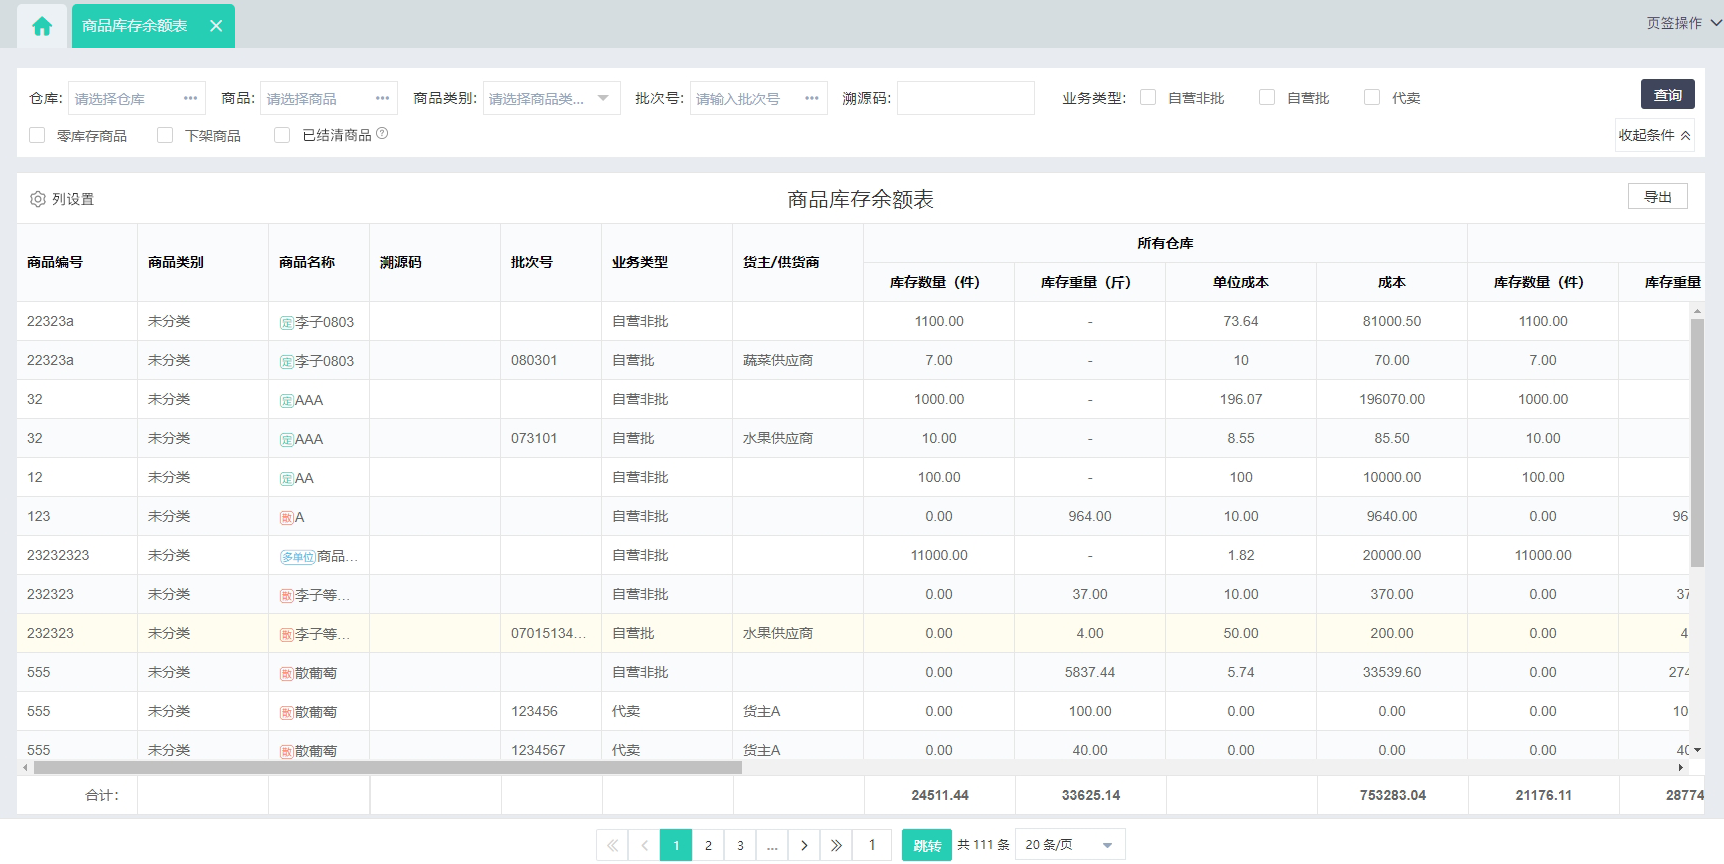This screenshot has height=864, width=1724.
Task: Select the 李子0803 row with batch 080301
Action: [x=854, y=360]
